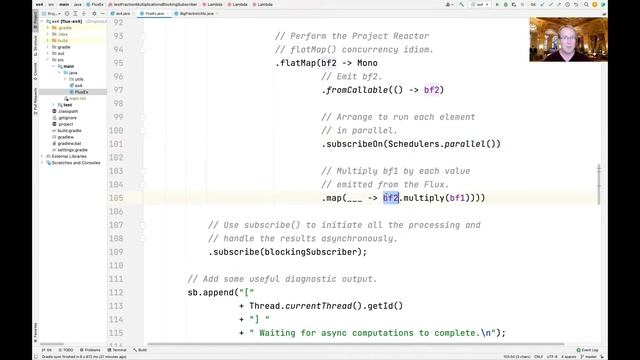Switch to the ex4.java editor tab
640x360 pixels.
click(122, 13)
